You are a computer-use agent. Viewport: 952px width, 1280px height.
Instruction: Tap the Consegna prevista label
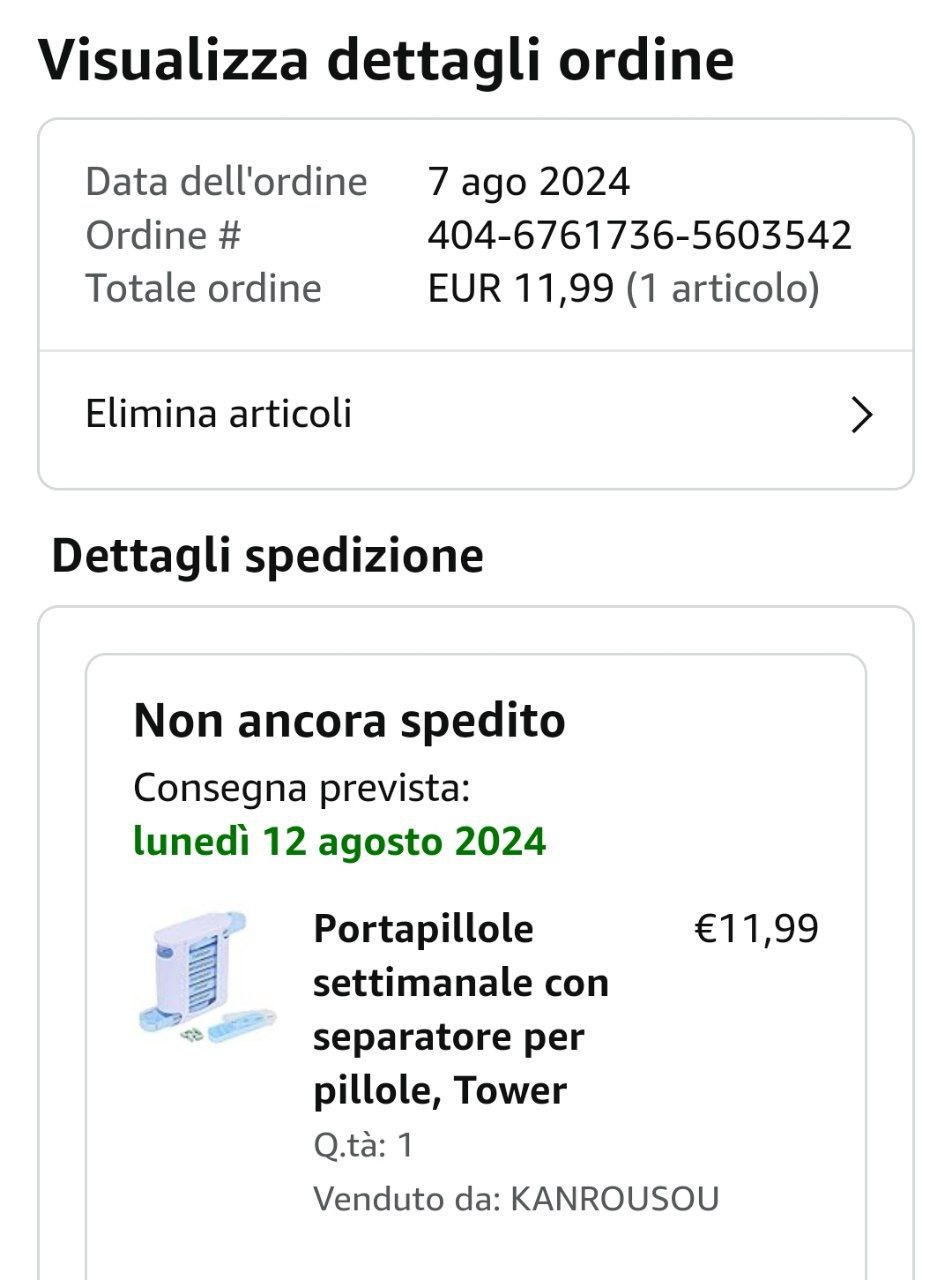click(301, 788)
